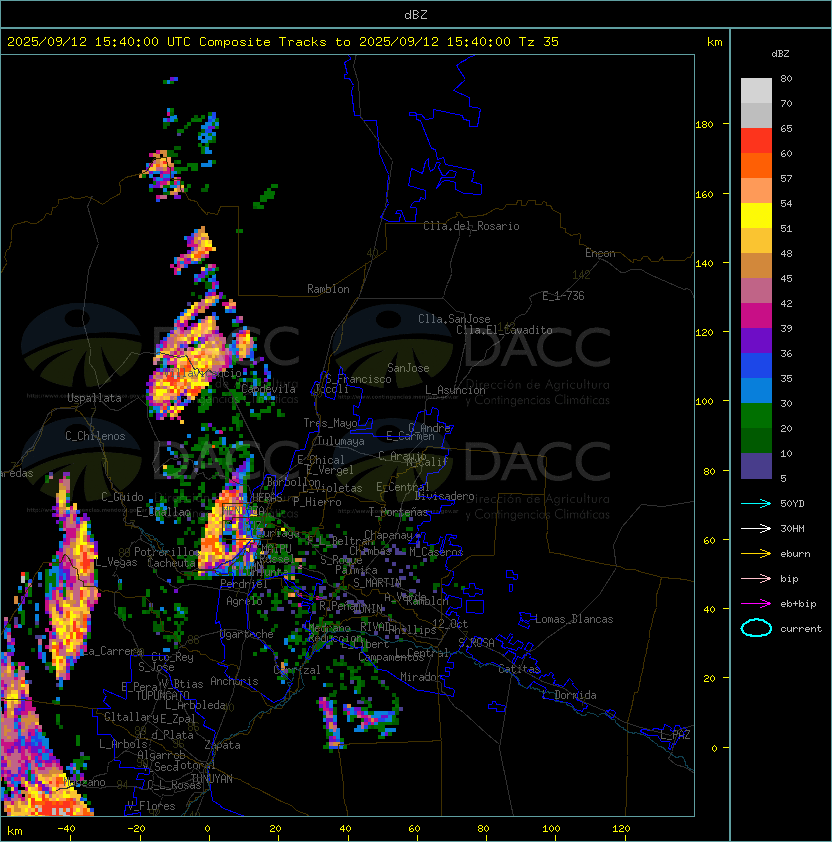
Task: Click the white 30HM arrow symbol
Action: click(756, 528)
